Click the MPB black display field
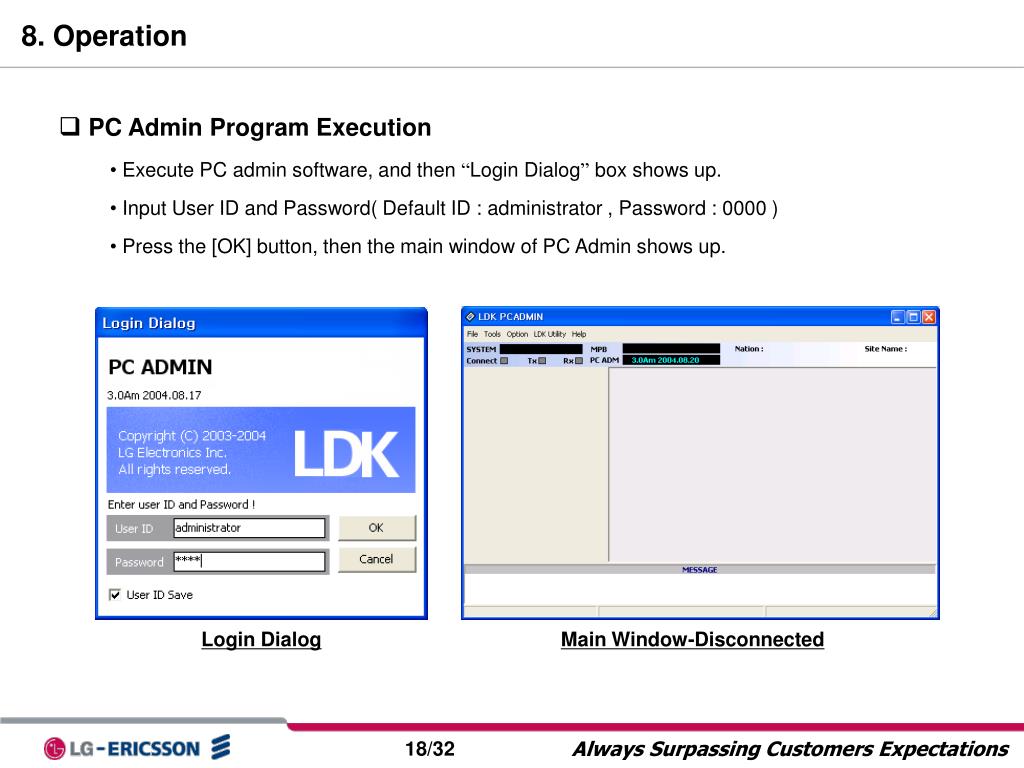 tap(671, 349)
